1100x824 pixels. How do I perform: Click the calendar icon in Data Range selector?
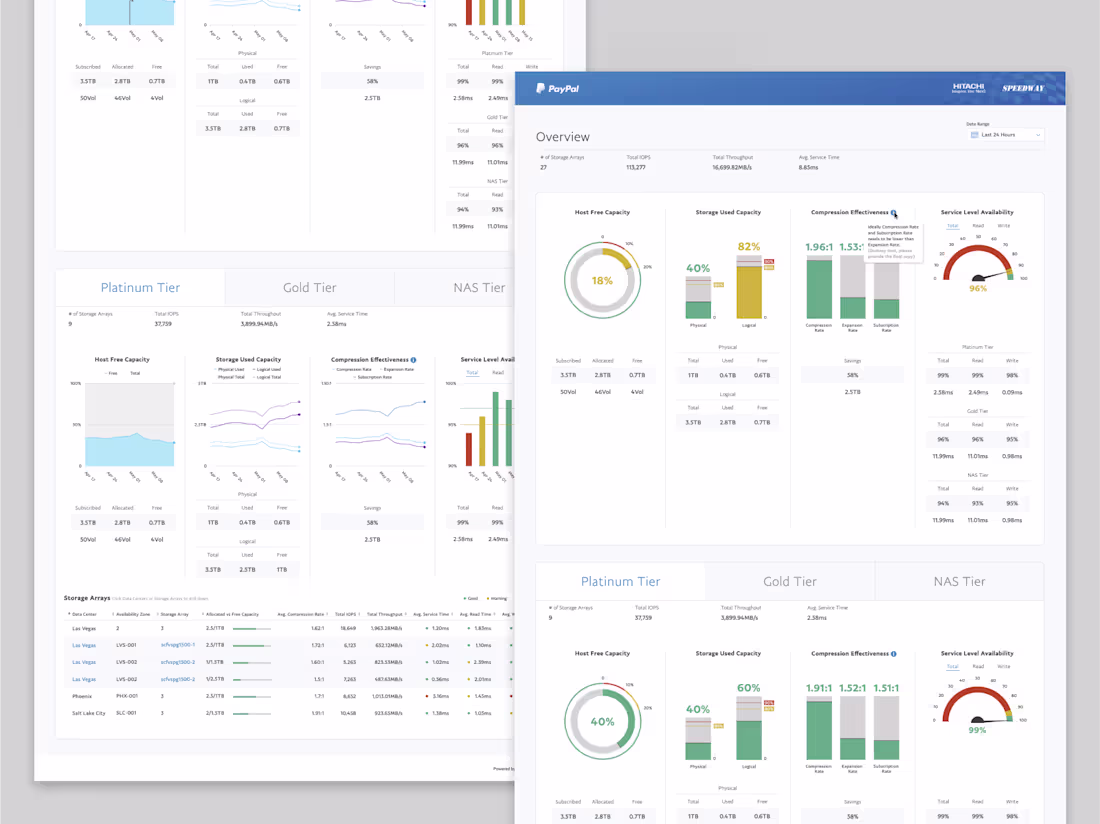pyautogui.click(x=974, y=135)
